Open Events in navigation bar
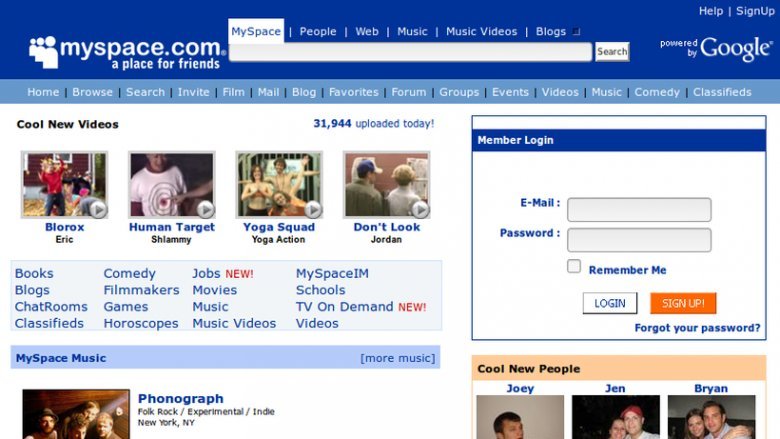Screen dimensions: 780x439 coord(510,92)
